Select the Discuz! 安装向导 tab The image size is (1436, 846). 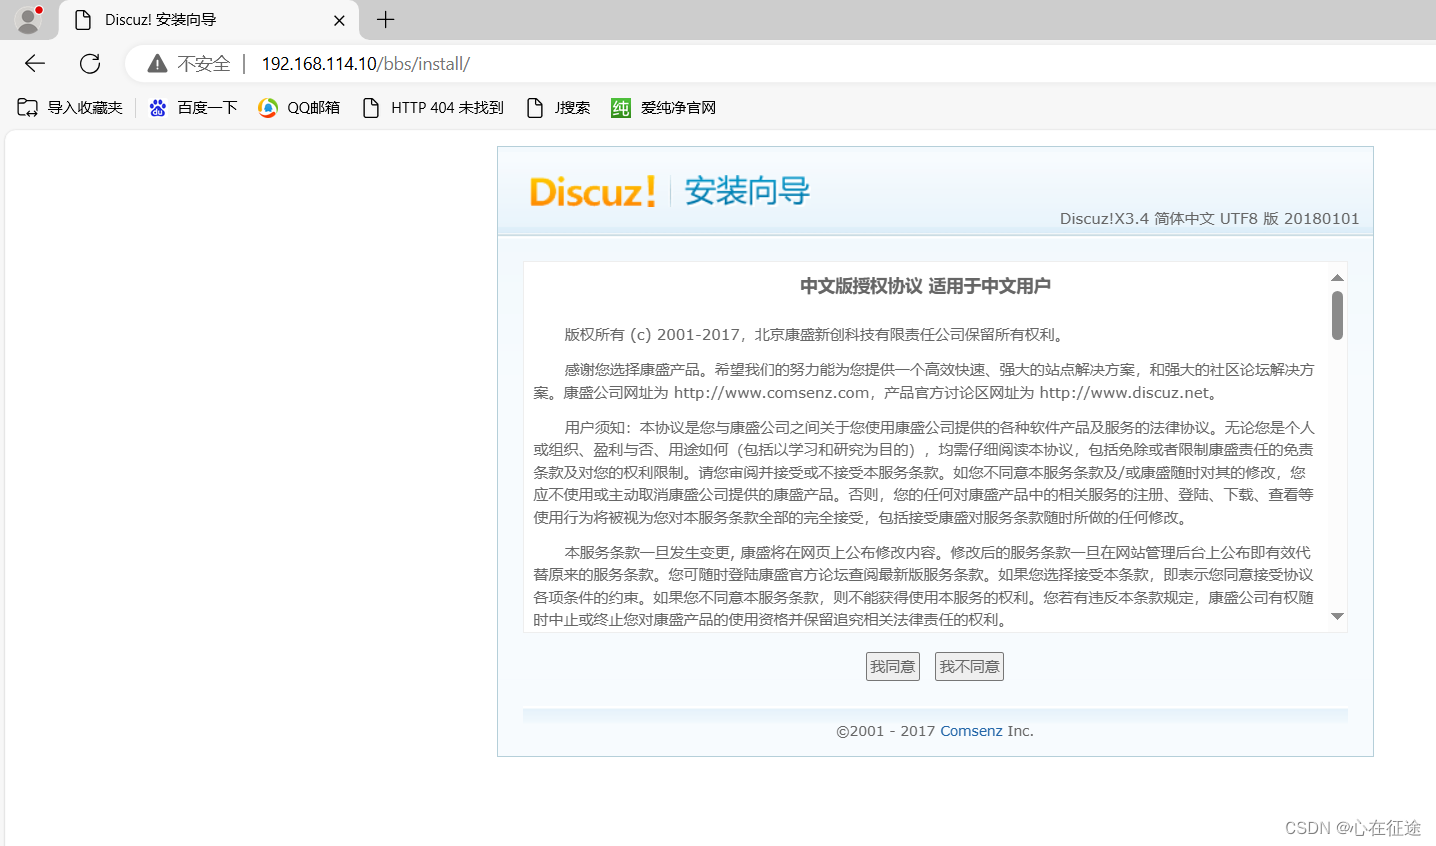pyautogui.click(x=207, y=20)
